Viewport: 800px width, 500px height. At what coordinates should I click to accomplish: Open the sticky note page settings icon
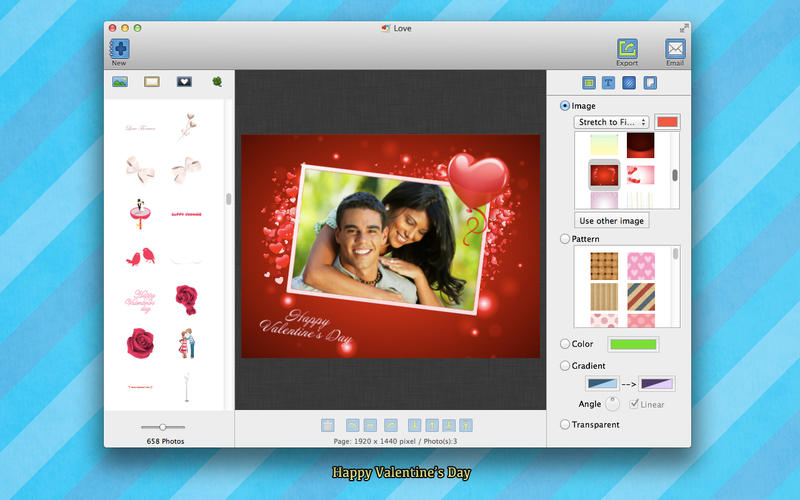point(650,83)
